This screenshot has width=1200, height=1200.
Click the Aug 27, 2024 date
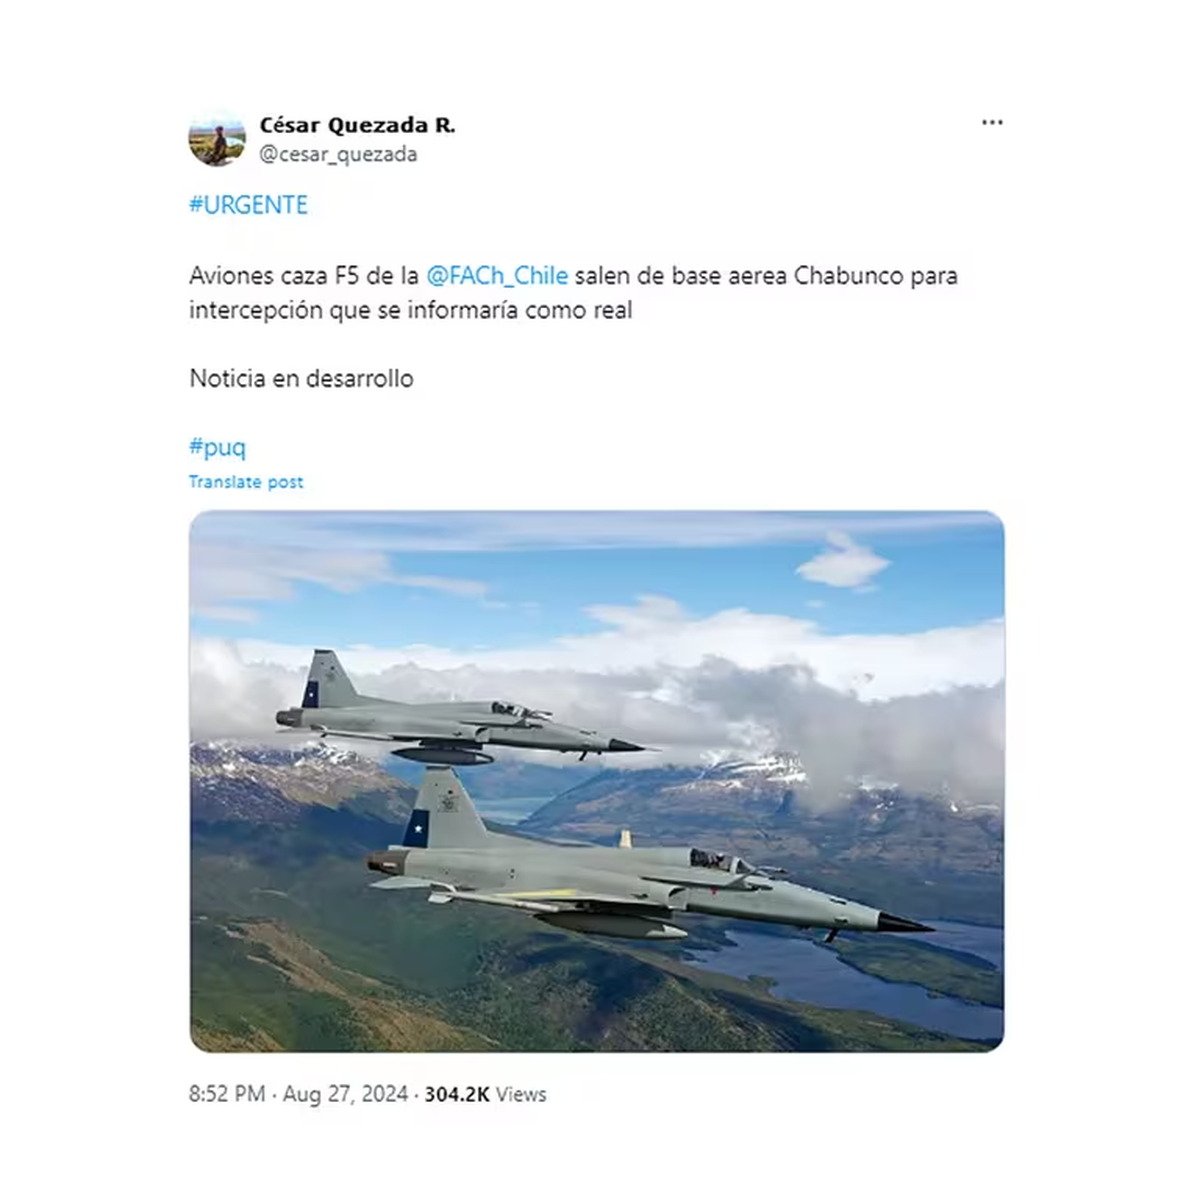[345, 1094]
